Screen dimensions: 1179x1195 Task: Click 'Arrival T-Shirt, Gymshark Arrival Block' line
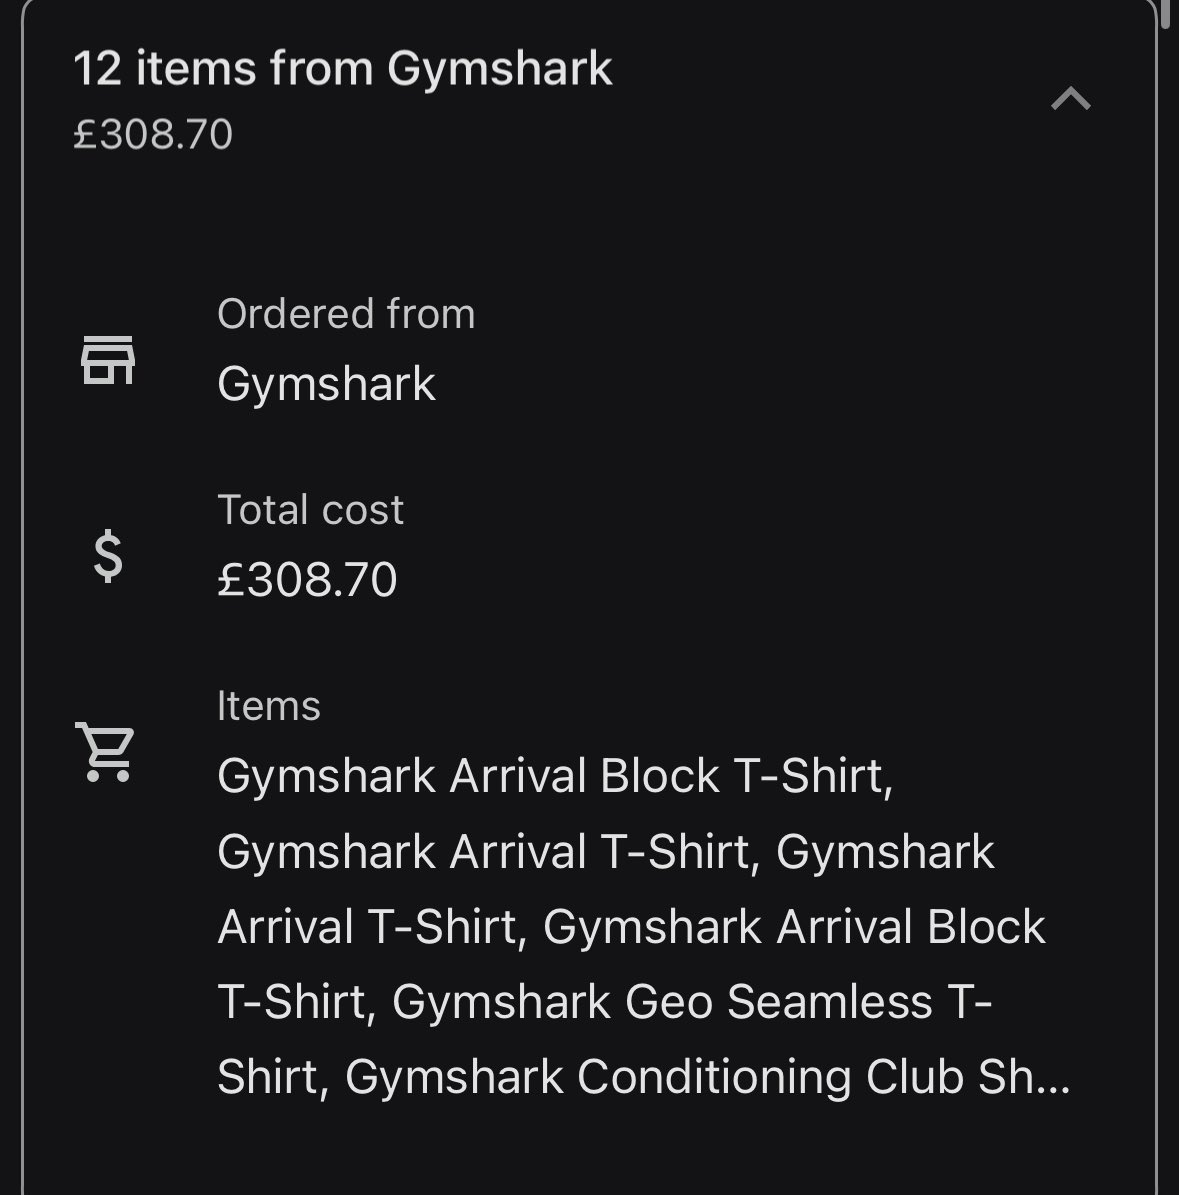(631, 927)
